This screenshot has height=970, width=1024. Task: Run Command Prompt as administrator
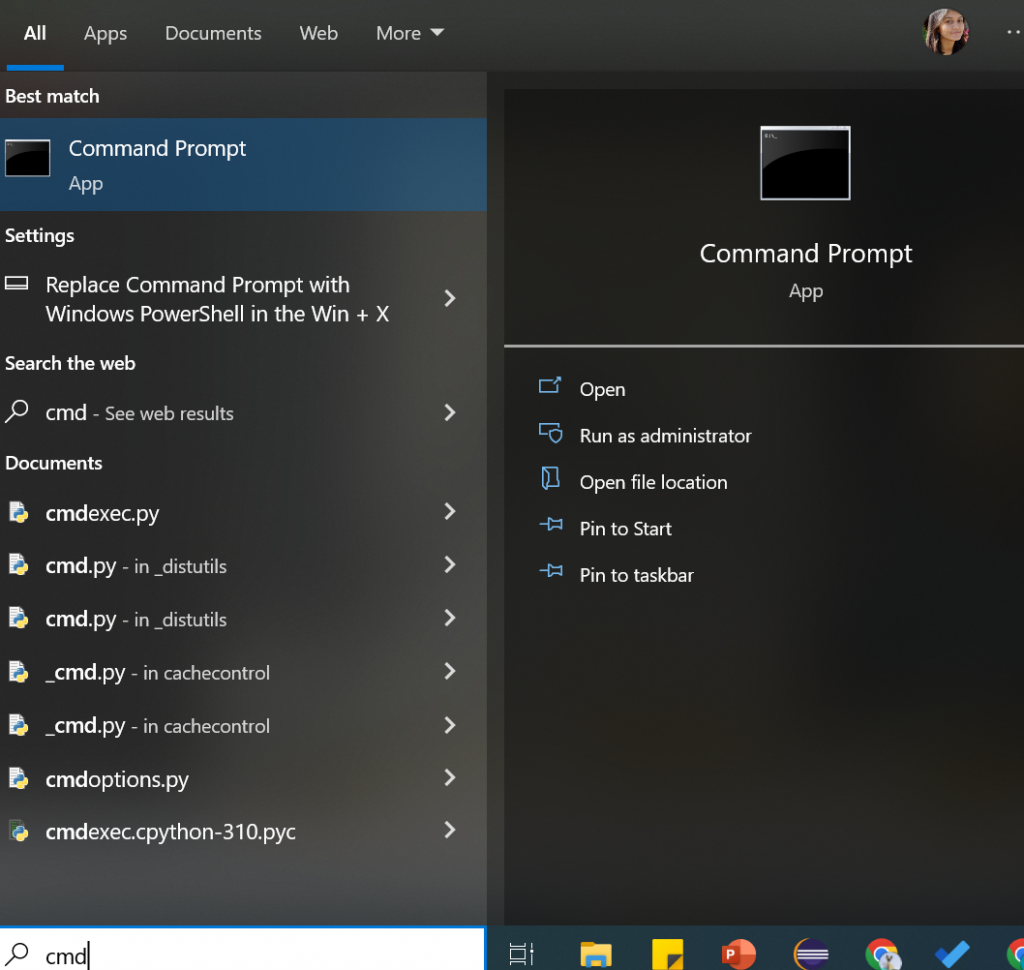pyautogui.click(x=665, y=436)
